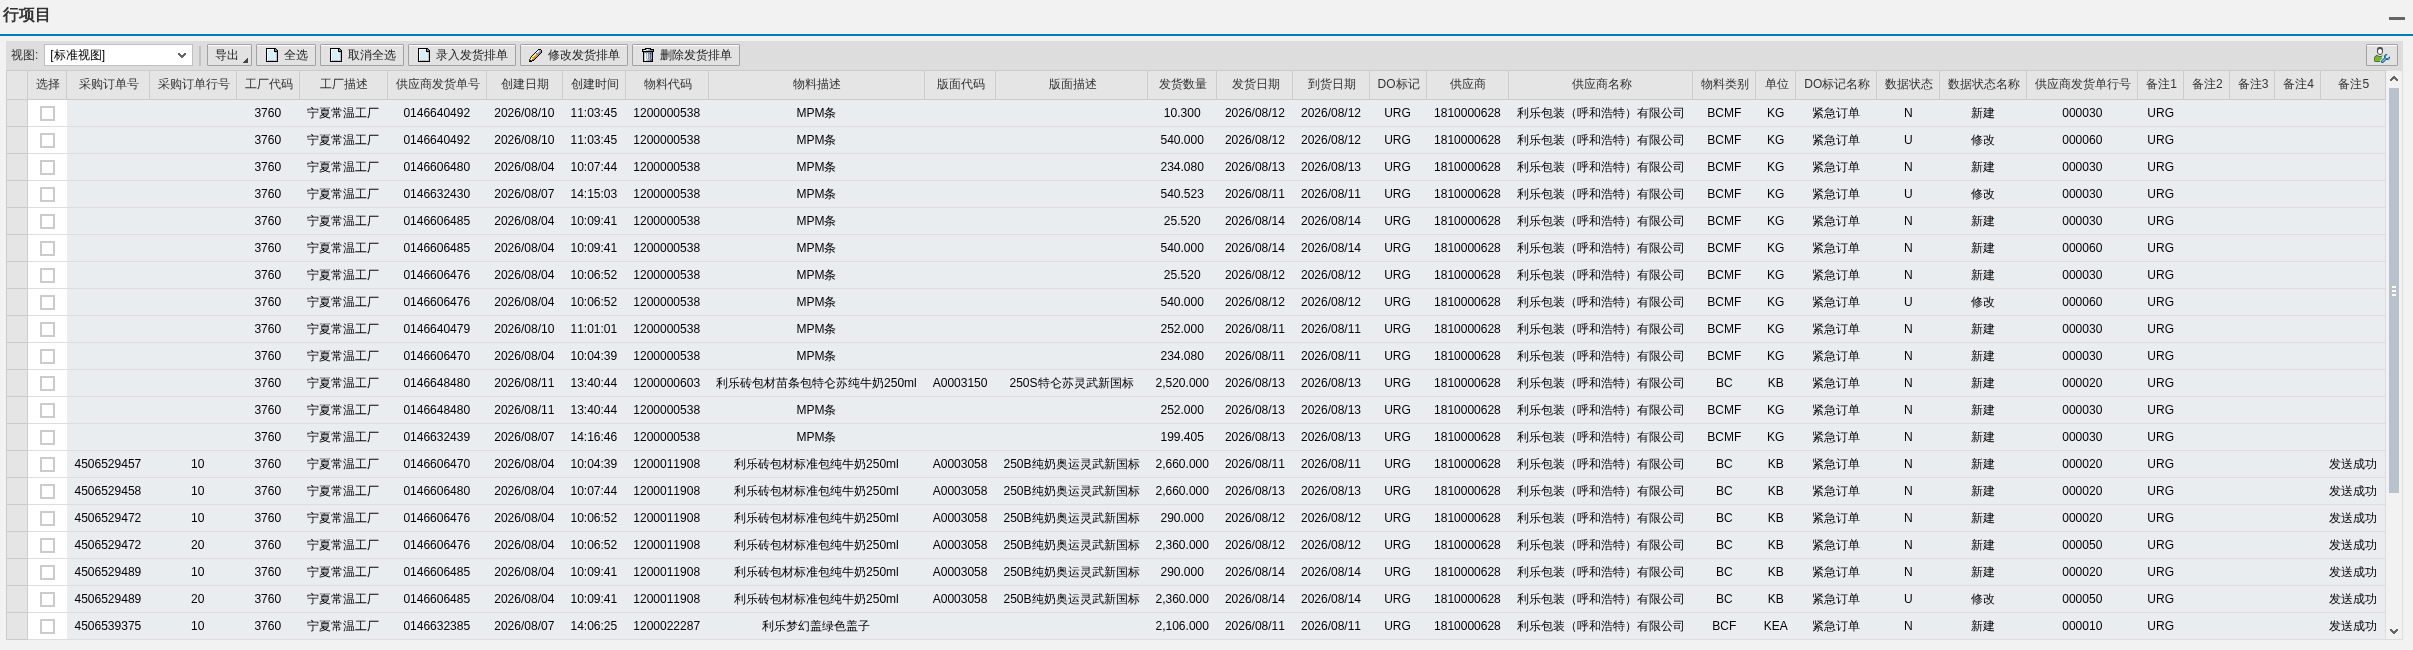
Task: Open the 视图 [标准视图] dropdown
Action: click(119, 55)
